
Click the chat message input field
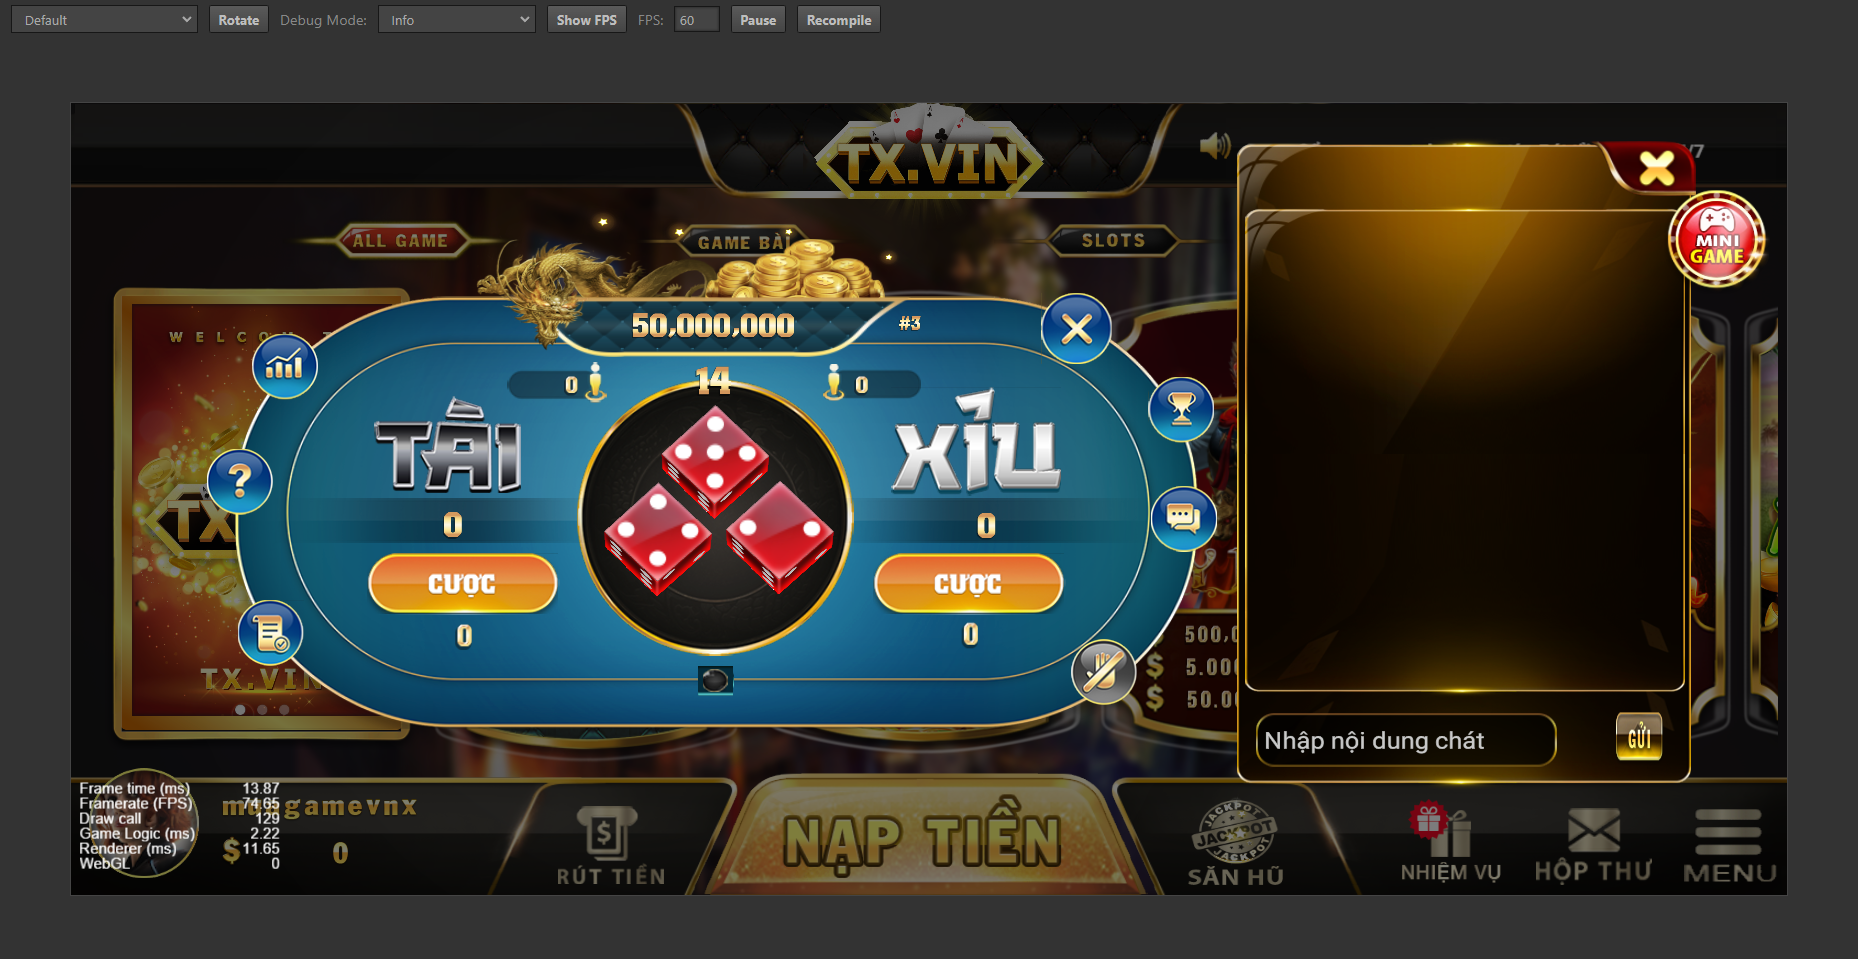[x=1406, y=740]
